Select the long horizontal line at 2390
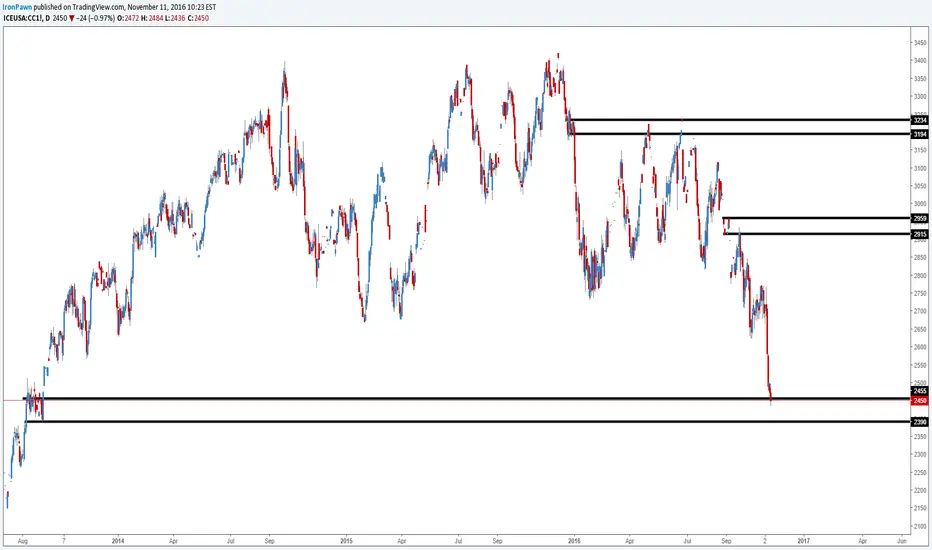Screen dimensions: 932x550 coord(470,422)
